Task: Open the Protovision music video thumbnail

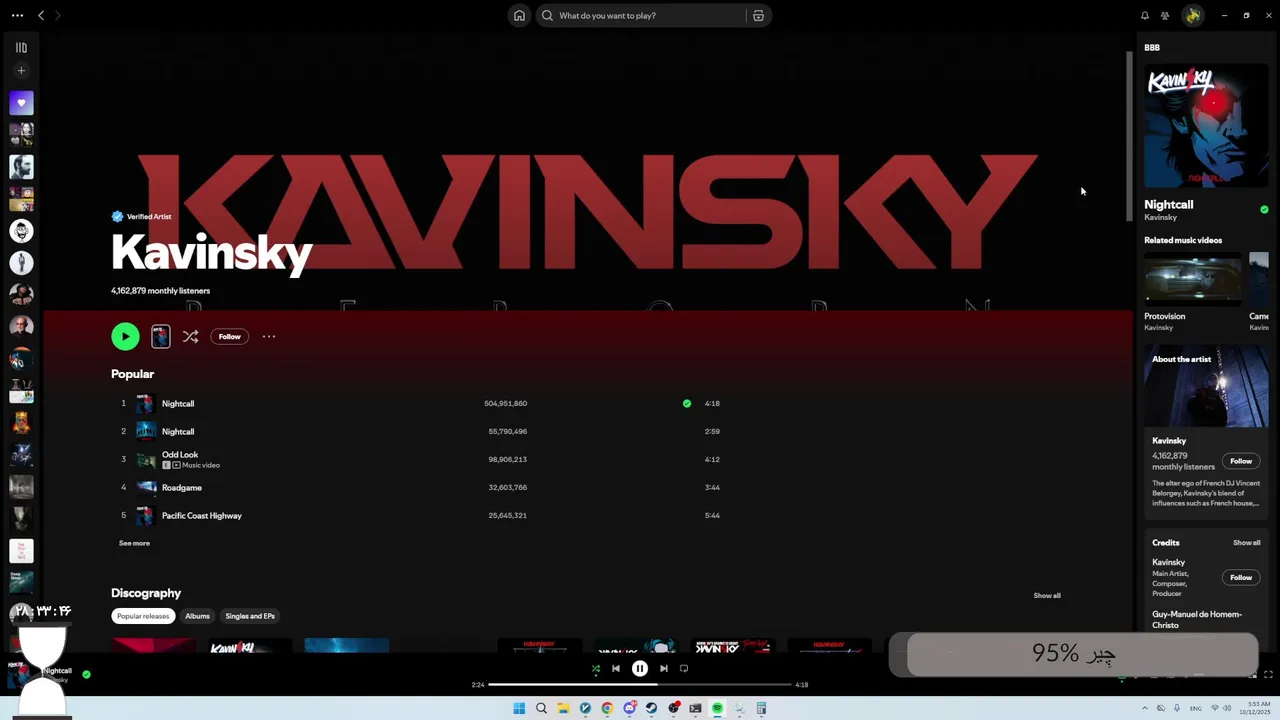Action: pyautogui.click(x=1192, y=279)
